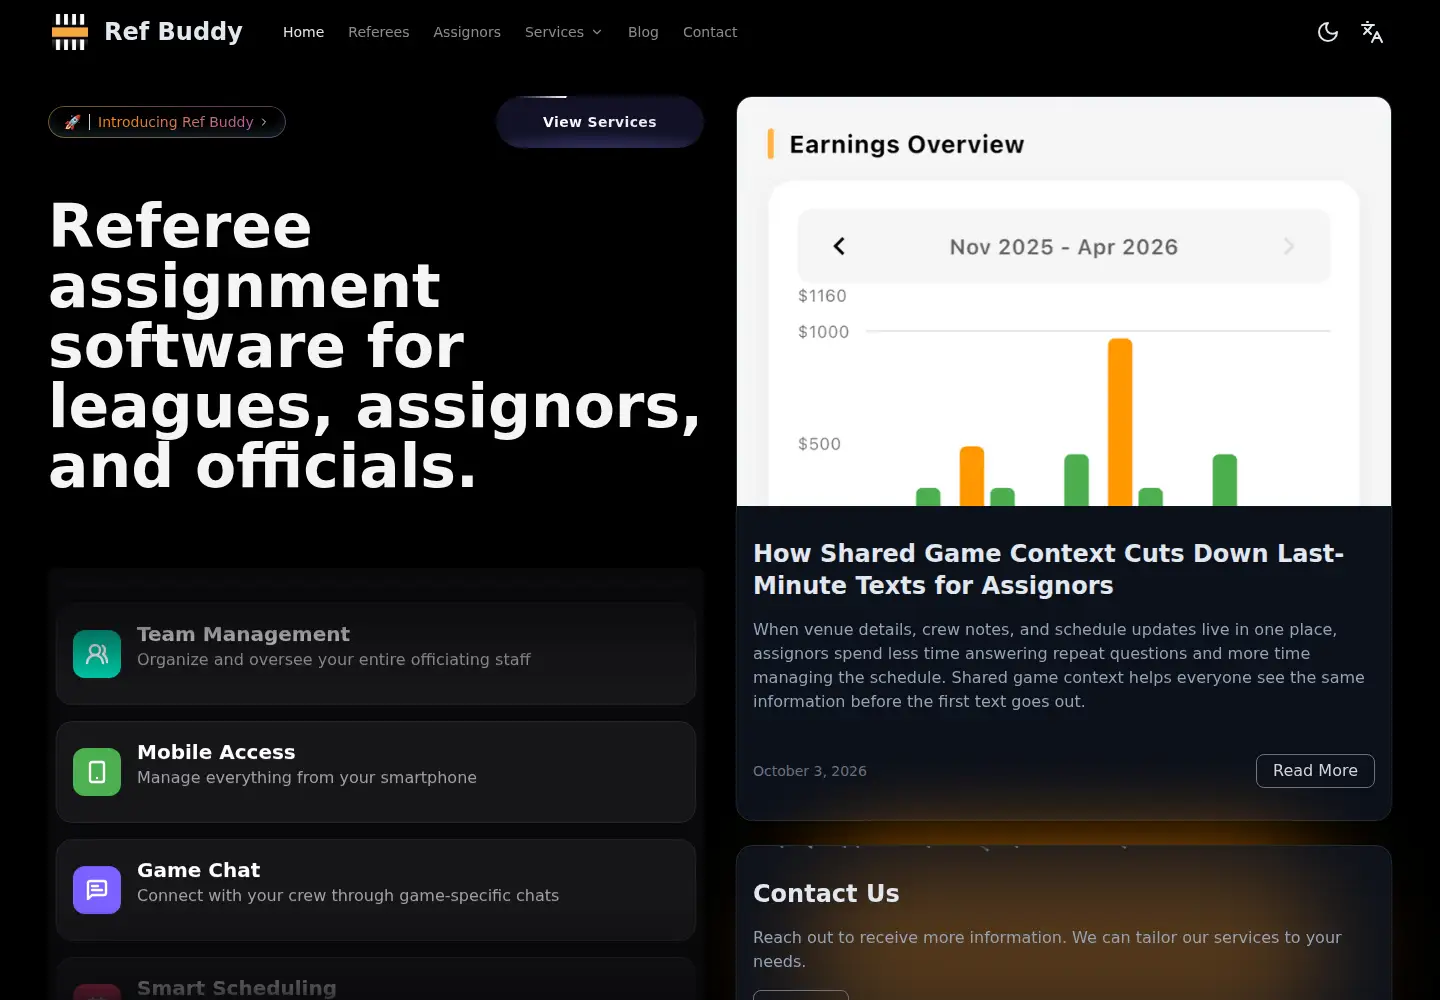Viewport: 1440px width, 1000px height.
Task: Click the Nov 2025 - Apr 2026 range label
Action: [1064, 247]
